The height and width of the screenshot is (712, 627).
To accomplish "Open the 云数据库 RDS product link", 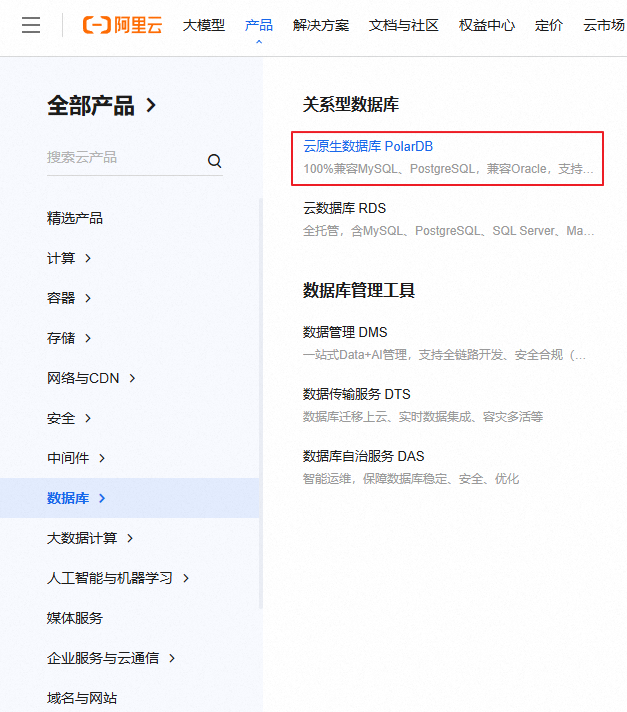I will coord(345,208).
